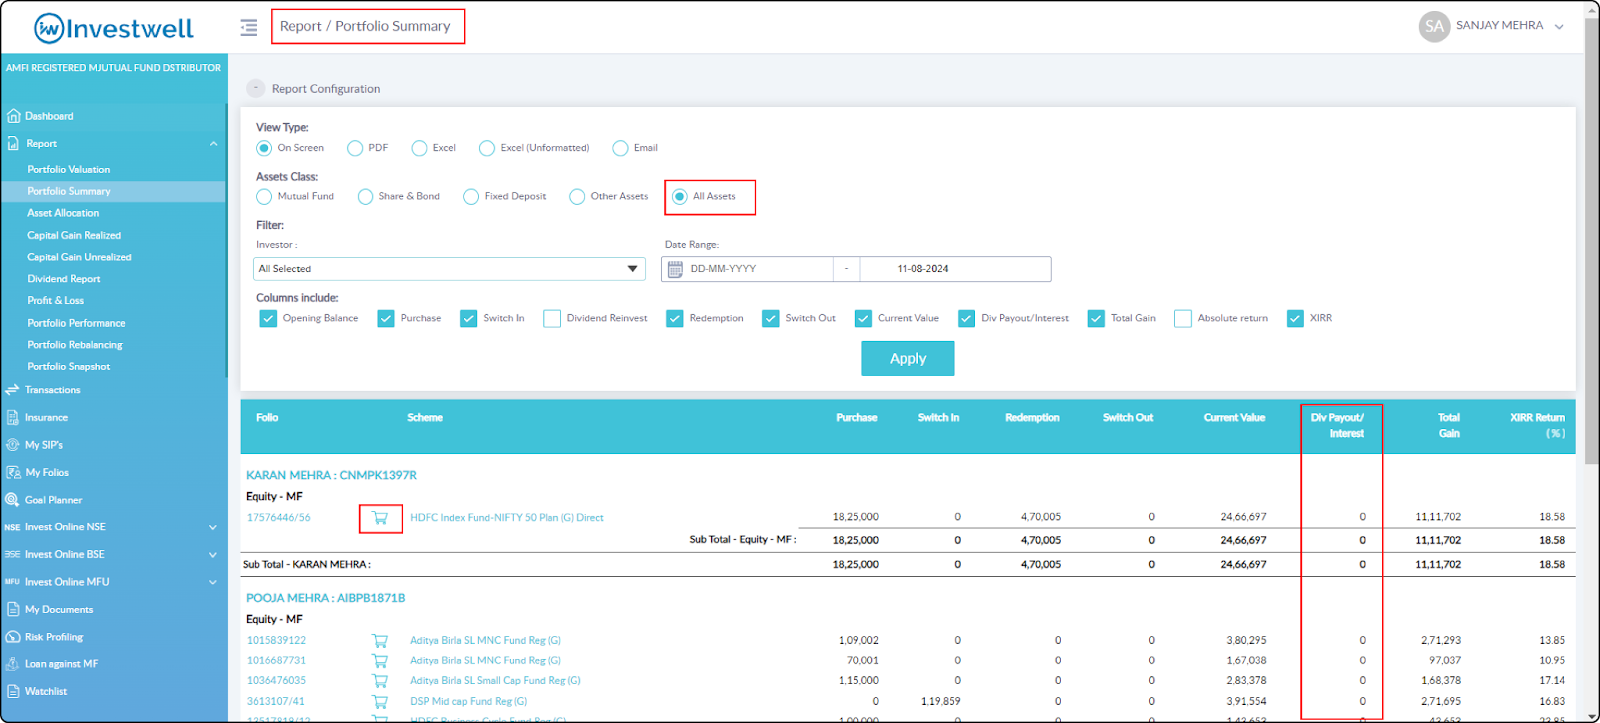Click cart icon for folio 1036476035
Viewport: 1600px width, 723px height.
point(380,681)
